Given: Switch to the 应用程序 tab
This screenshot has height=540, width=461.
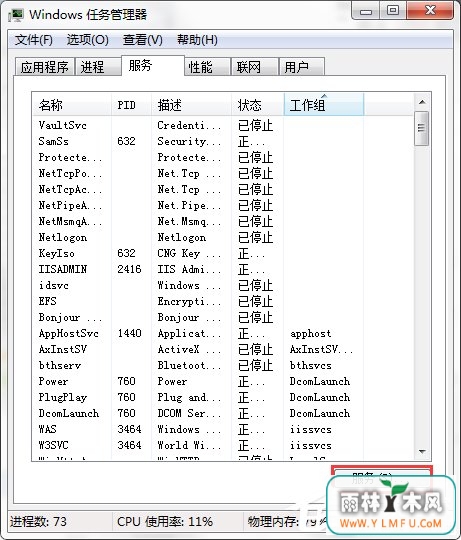Looking at the screenshot, I should (44, 67).
